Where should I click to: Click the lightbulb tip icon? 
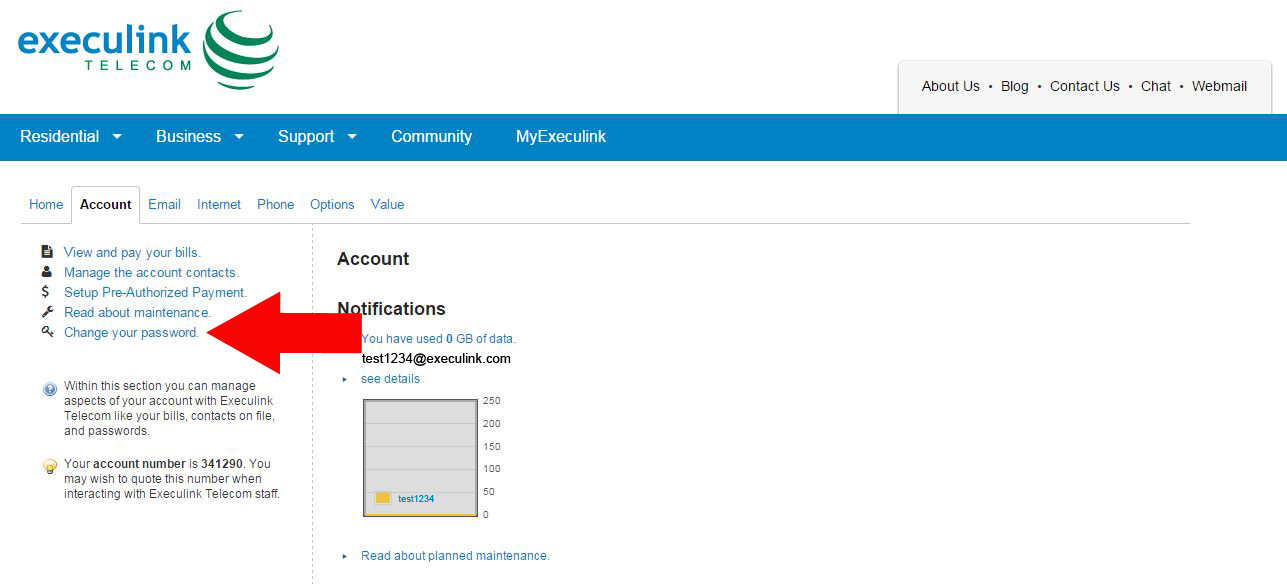[50, 467]
